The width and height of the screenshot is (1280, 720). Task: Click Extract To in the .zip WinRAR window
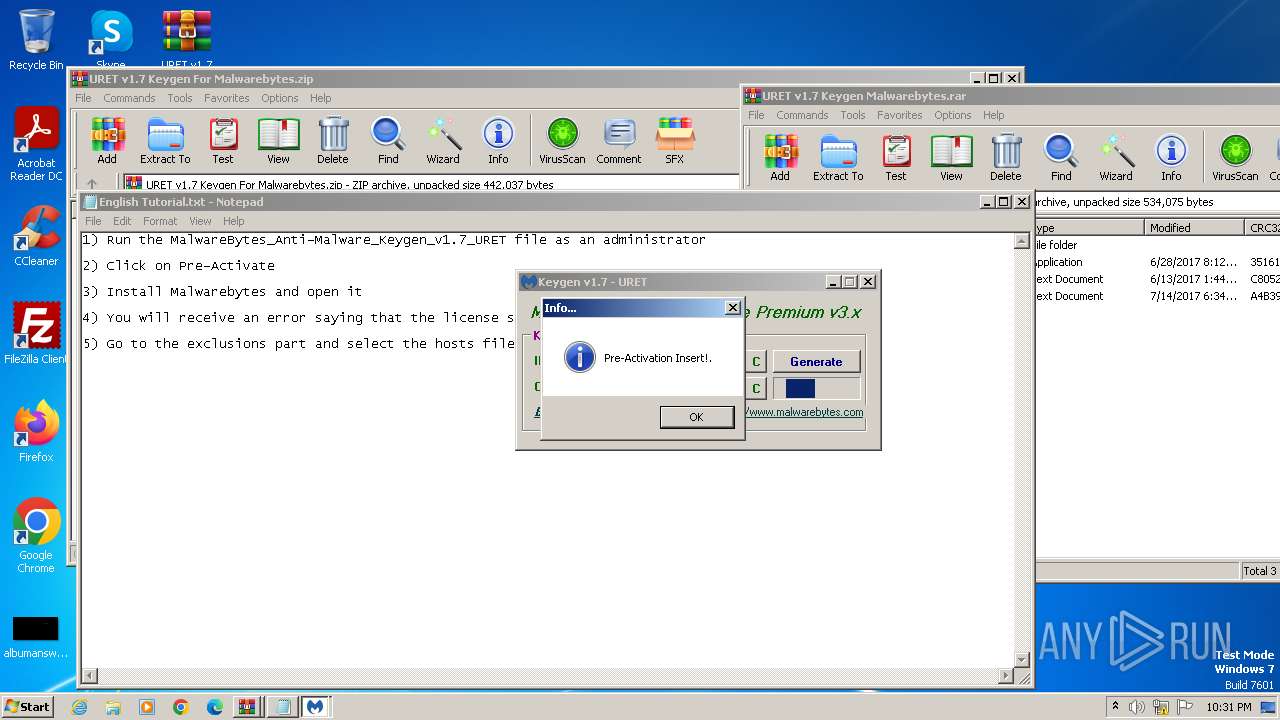pos(165,141)
